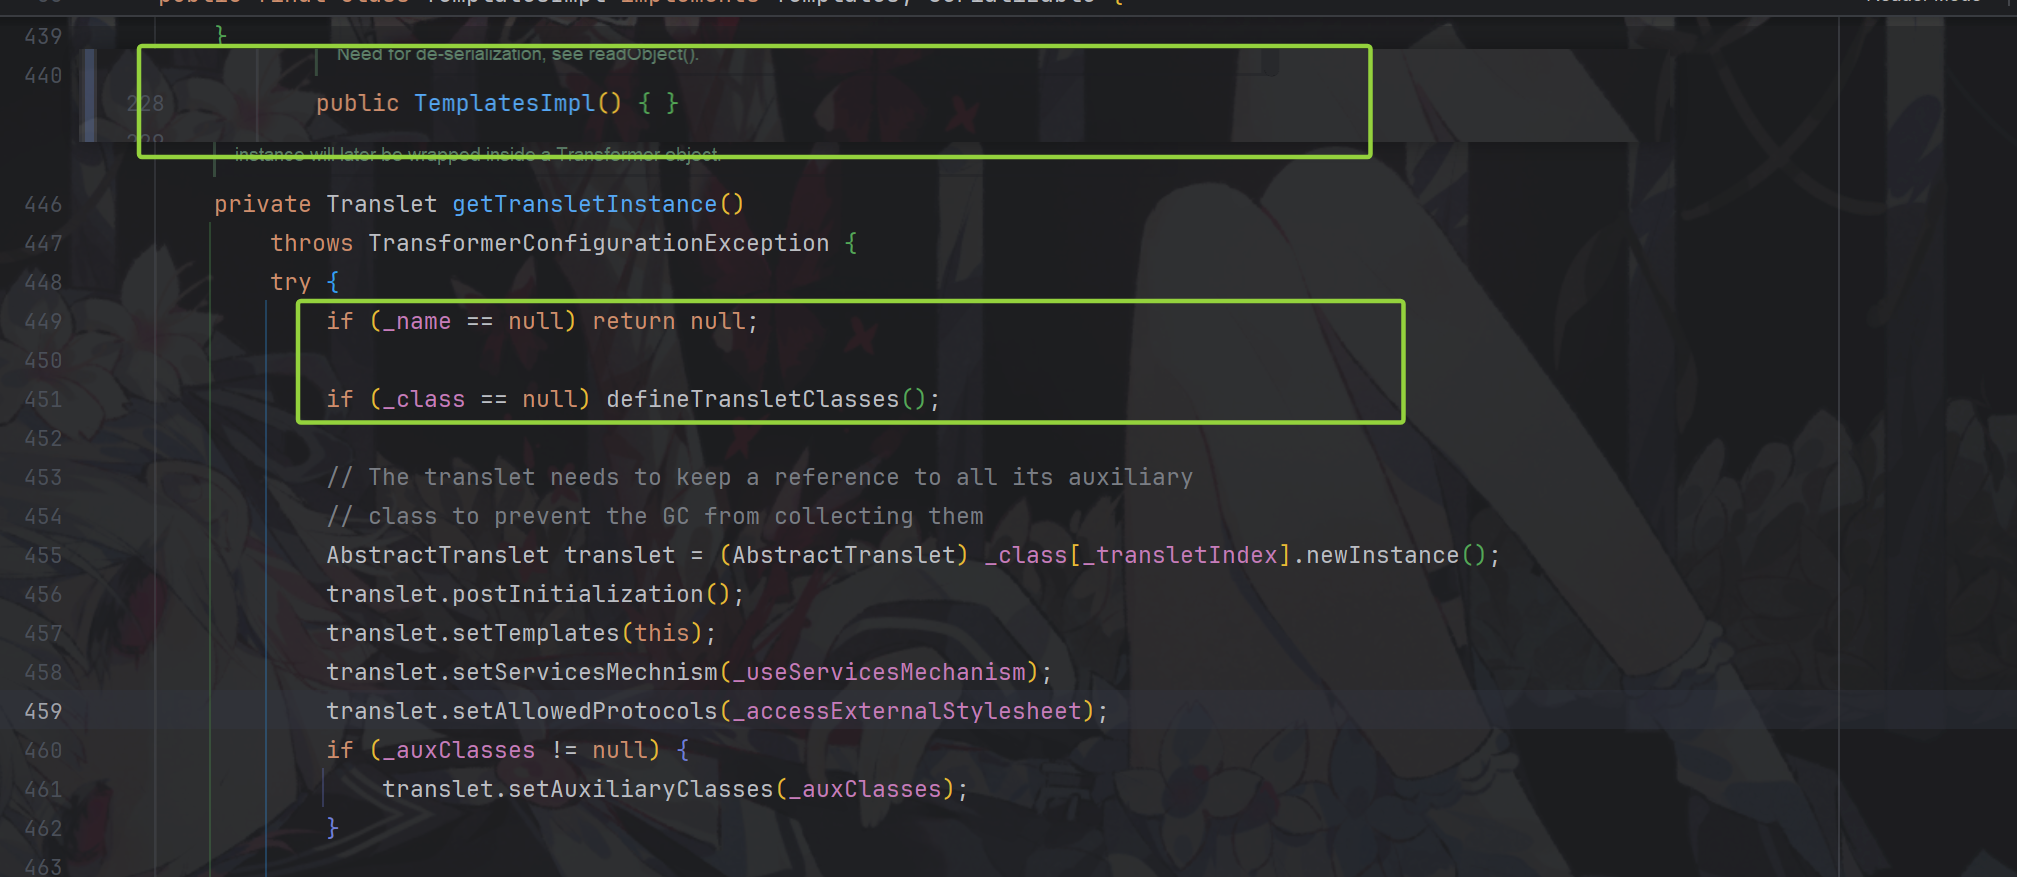Click the closing brace on line 462
The height and width of the screenshot is (877, 2017).
point(333,828)
